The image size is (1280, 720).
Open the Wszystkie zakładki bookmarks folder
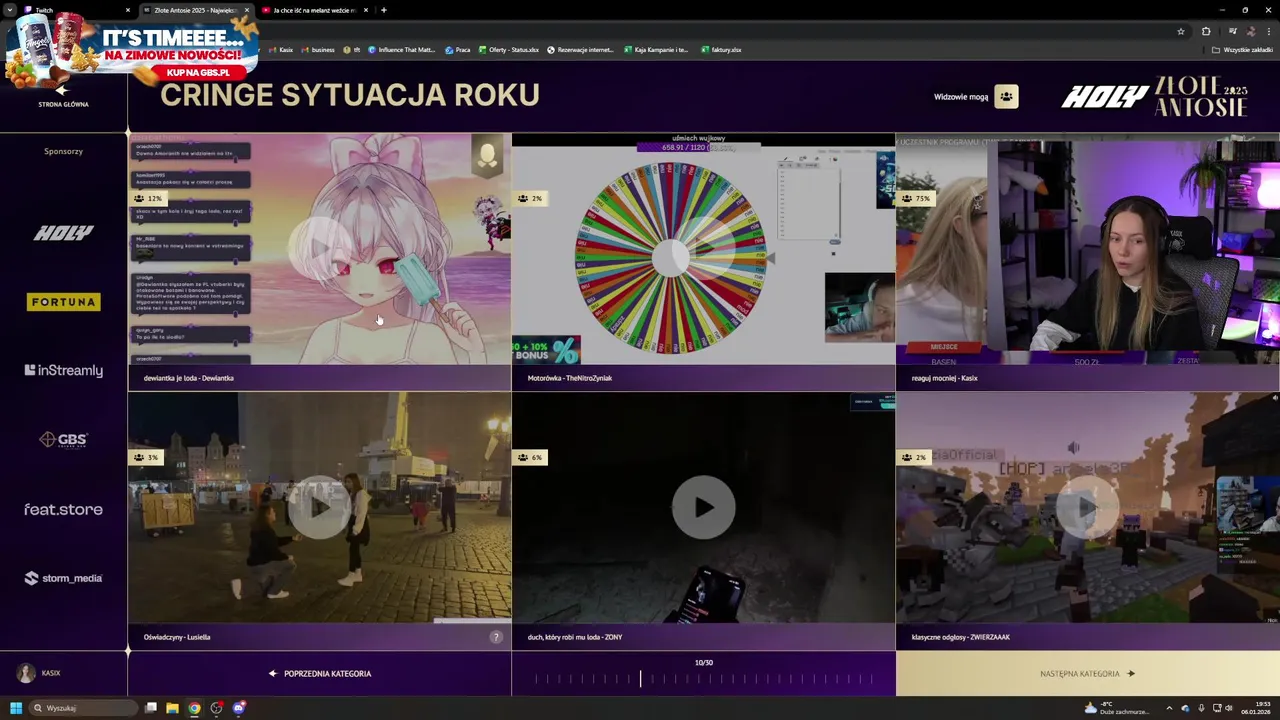1242,49
